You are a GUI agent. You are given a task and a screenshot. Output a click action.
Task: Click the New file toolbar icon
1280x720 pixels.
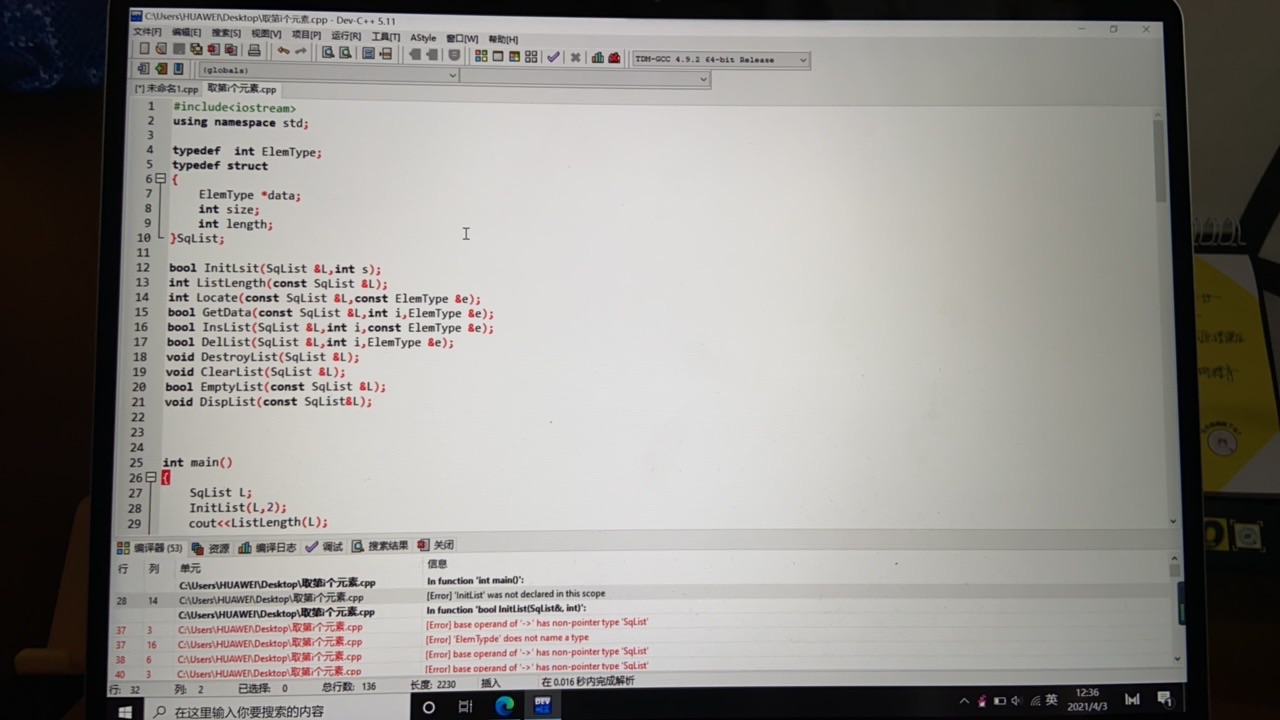click(x=145, y=48)
